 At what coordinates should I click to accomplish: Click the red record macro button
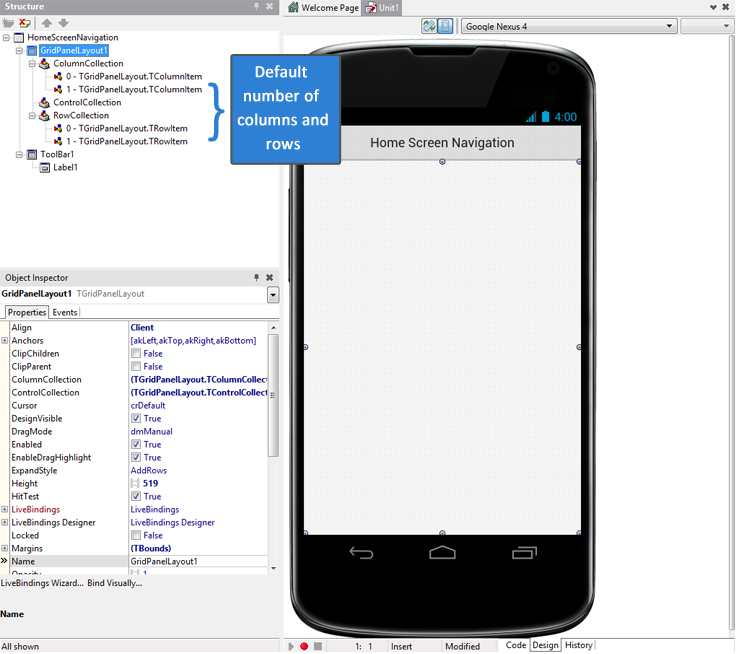click(304, 646)
